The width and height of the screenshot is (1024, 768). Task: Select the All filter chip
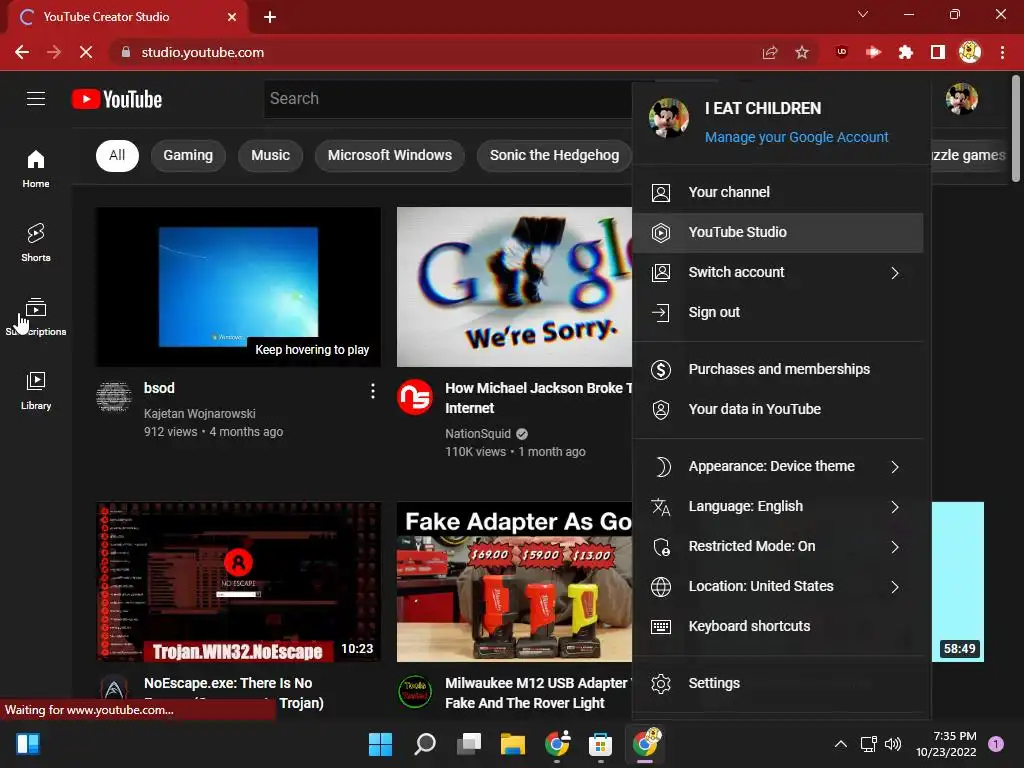118,155
